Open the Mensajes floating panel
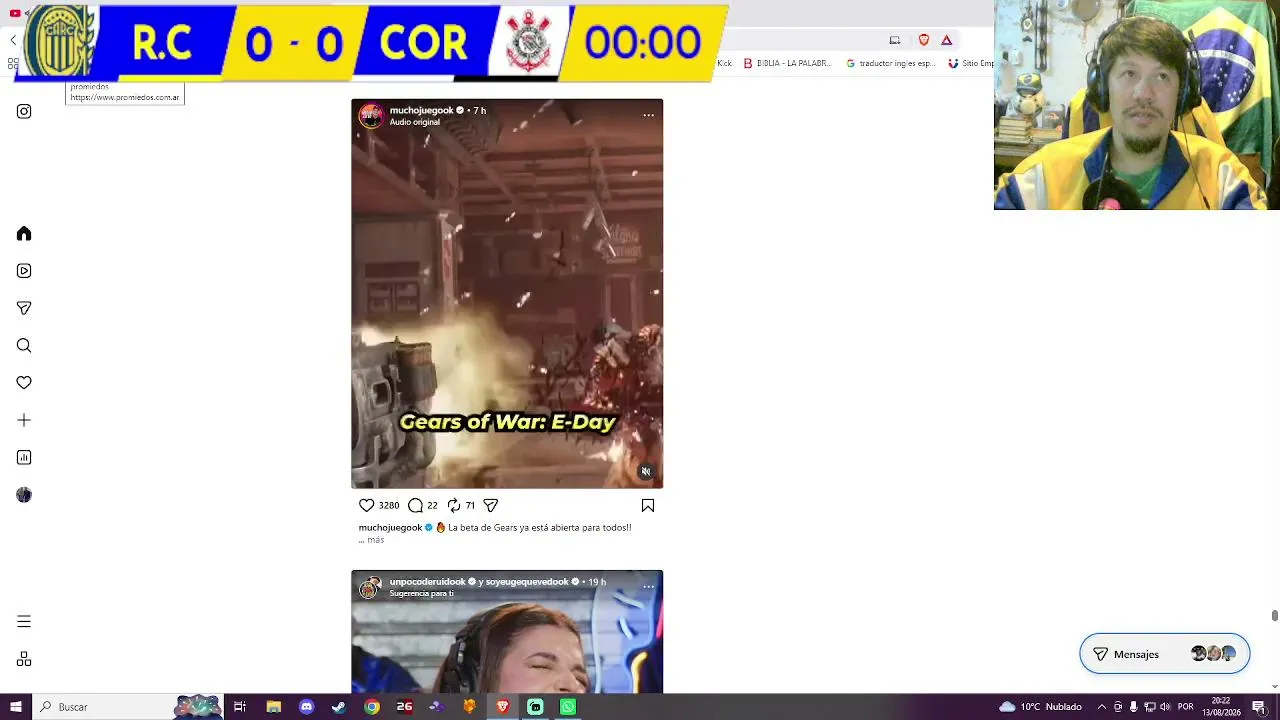The height and width of the screenshot is (720, 1280). [x=1165, y=654]
